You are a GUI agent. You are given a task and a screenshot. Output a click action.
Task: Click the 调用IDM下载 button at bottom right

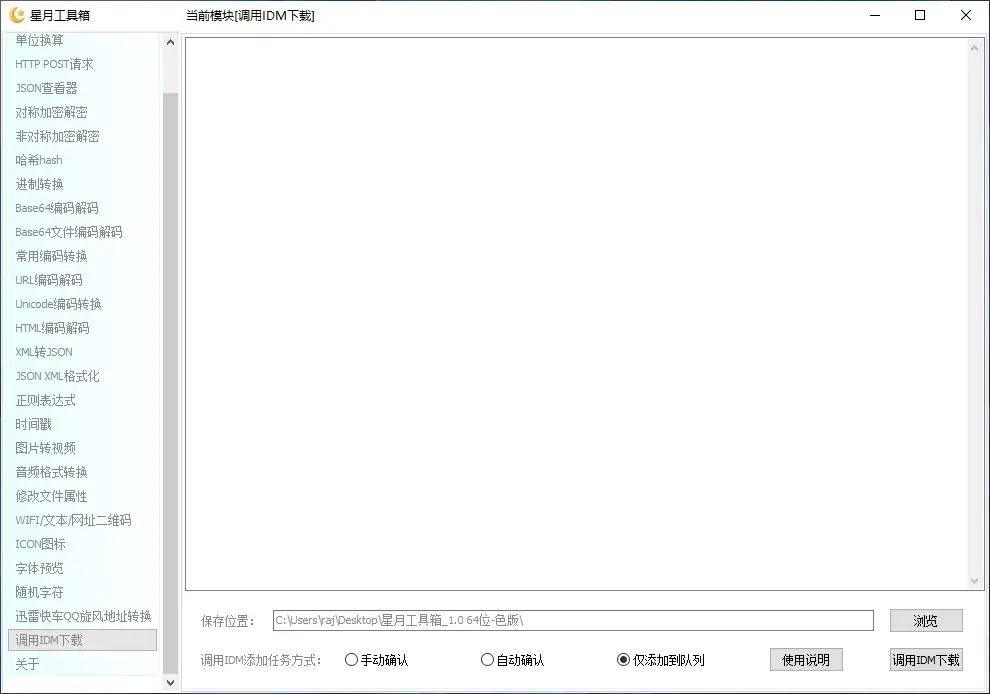pos(926,660)
